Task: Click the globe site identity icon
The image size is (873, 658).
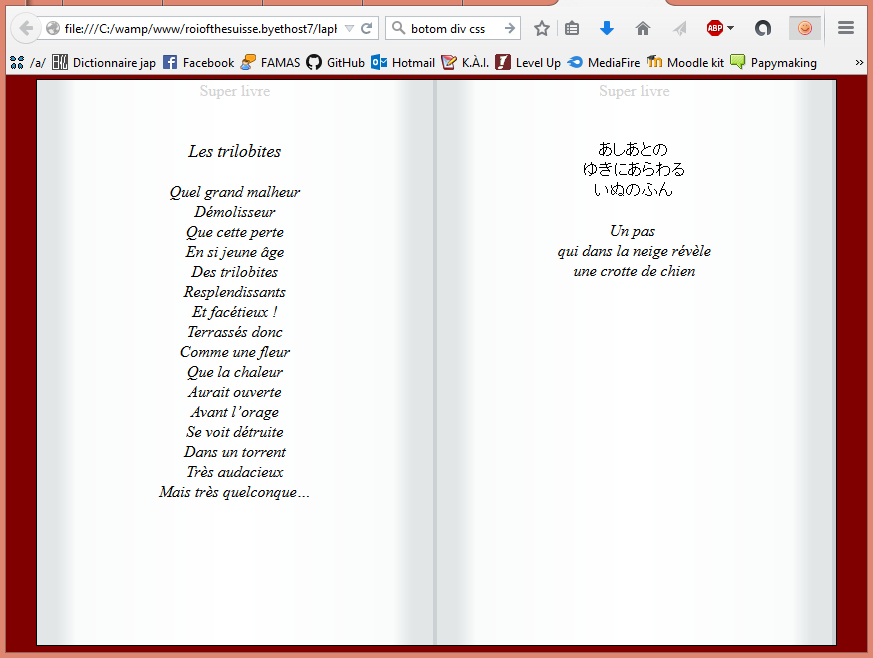Action: pos(53,28)
